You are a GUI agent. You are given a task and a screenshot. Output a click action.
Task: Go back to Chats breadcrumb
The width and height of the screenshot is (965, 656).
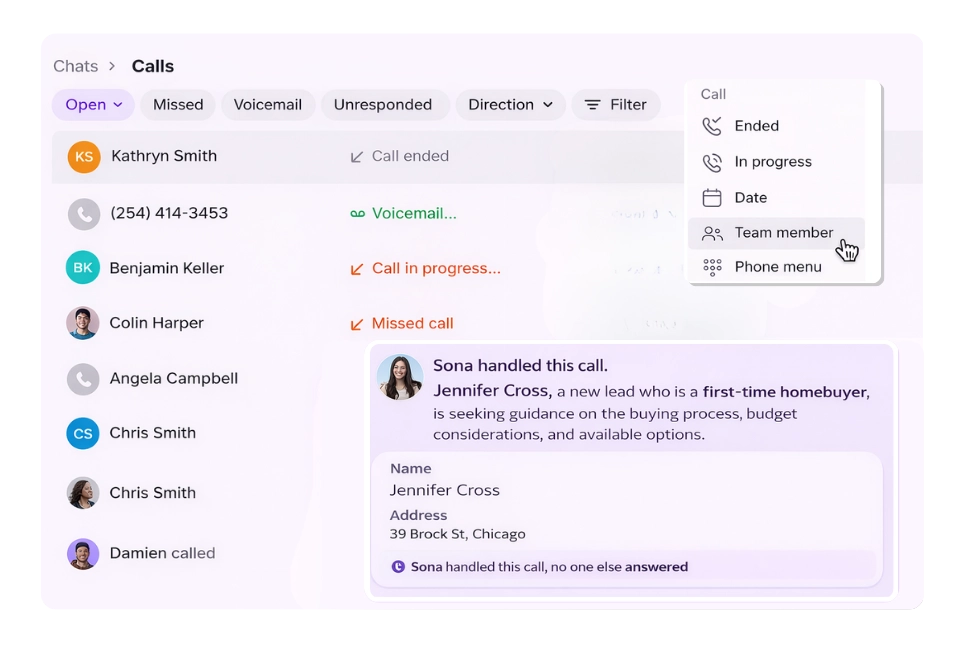(x=76, y=66)
